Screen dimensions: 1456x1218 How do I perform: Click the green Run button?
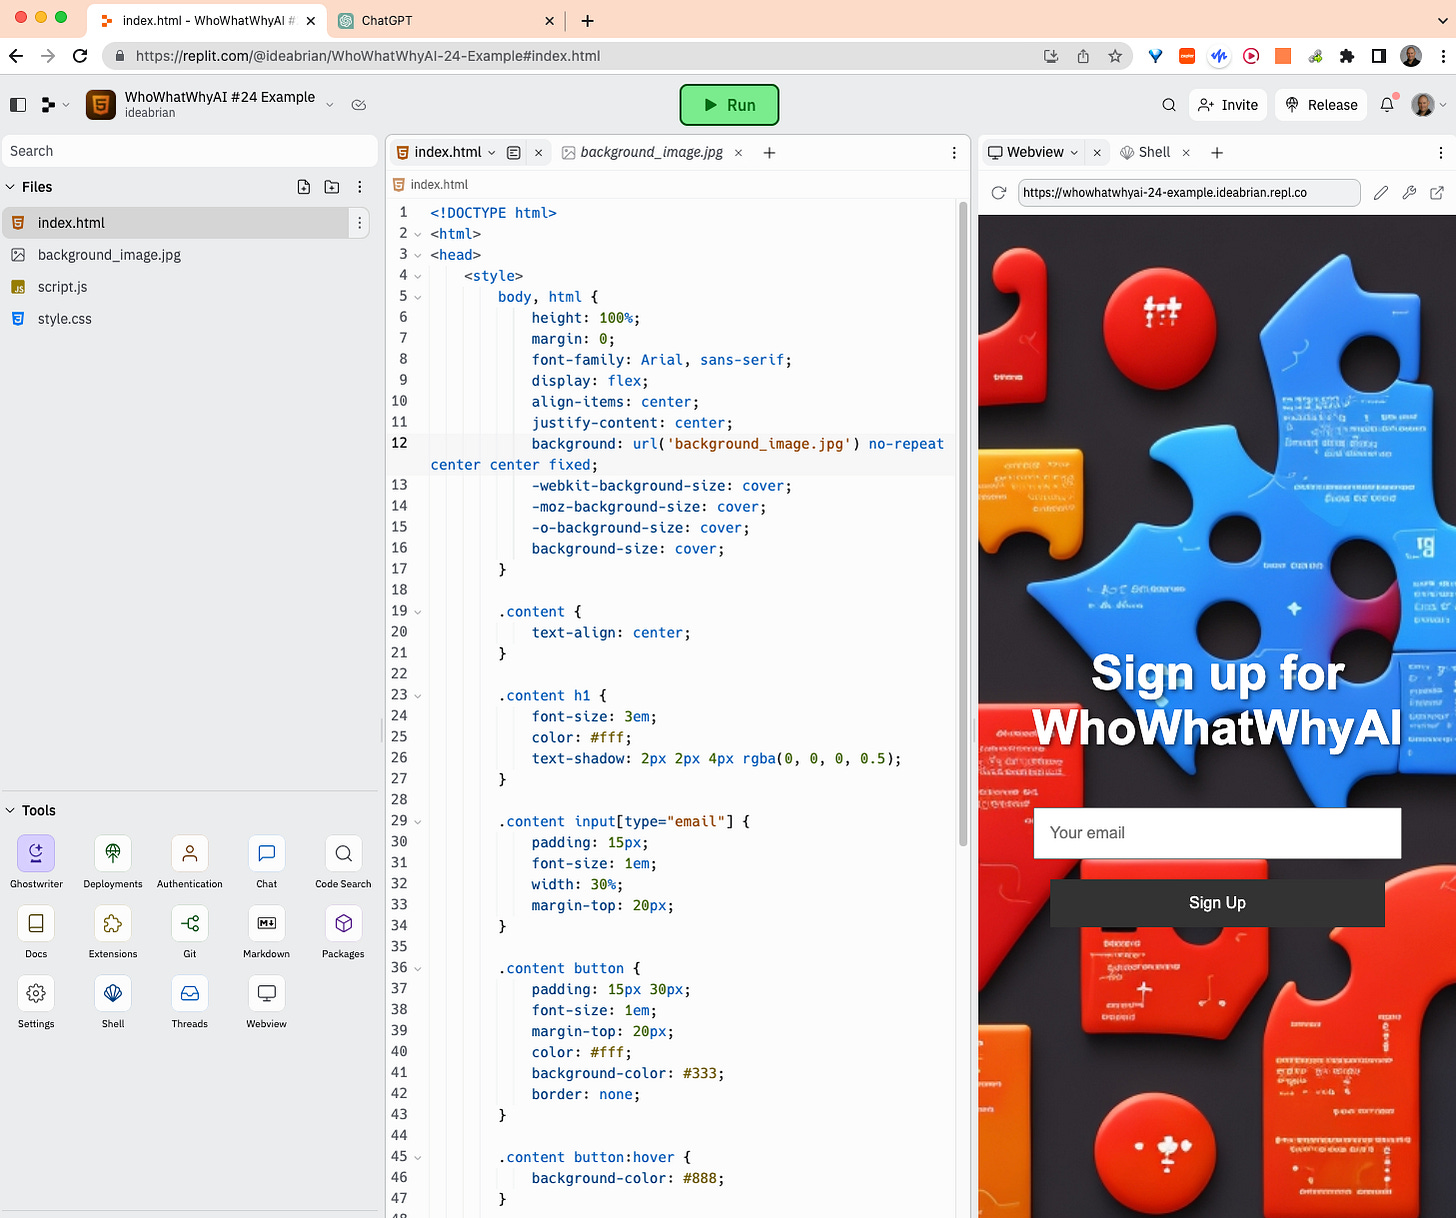(x=729, y=105)
